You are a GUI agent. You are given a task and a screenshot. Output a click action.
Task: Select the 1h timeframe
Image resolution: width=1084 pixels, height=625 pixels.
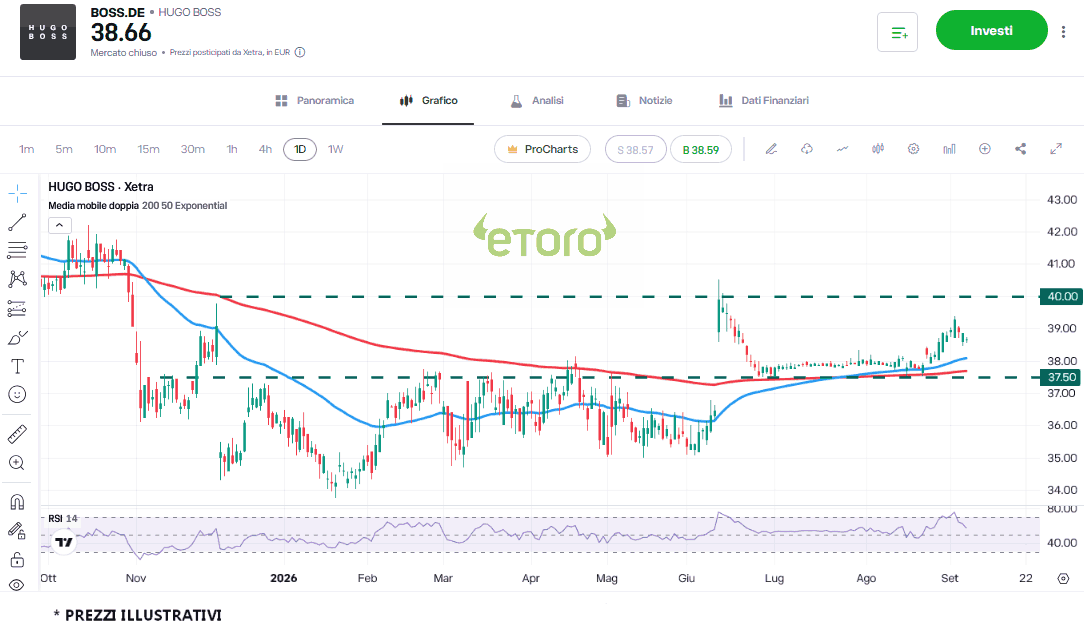[x=232, y=149]
